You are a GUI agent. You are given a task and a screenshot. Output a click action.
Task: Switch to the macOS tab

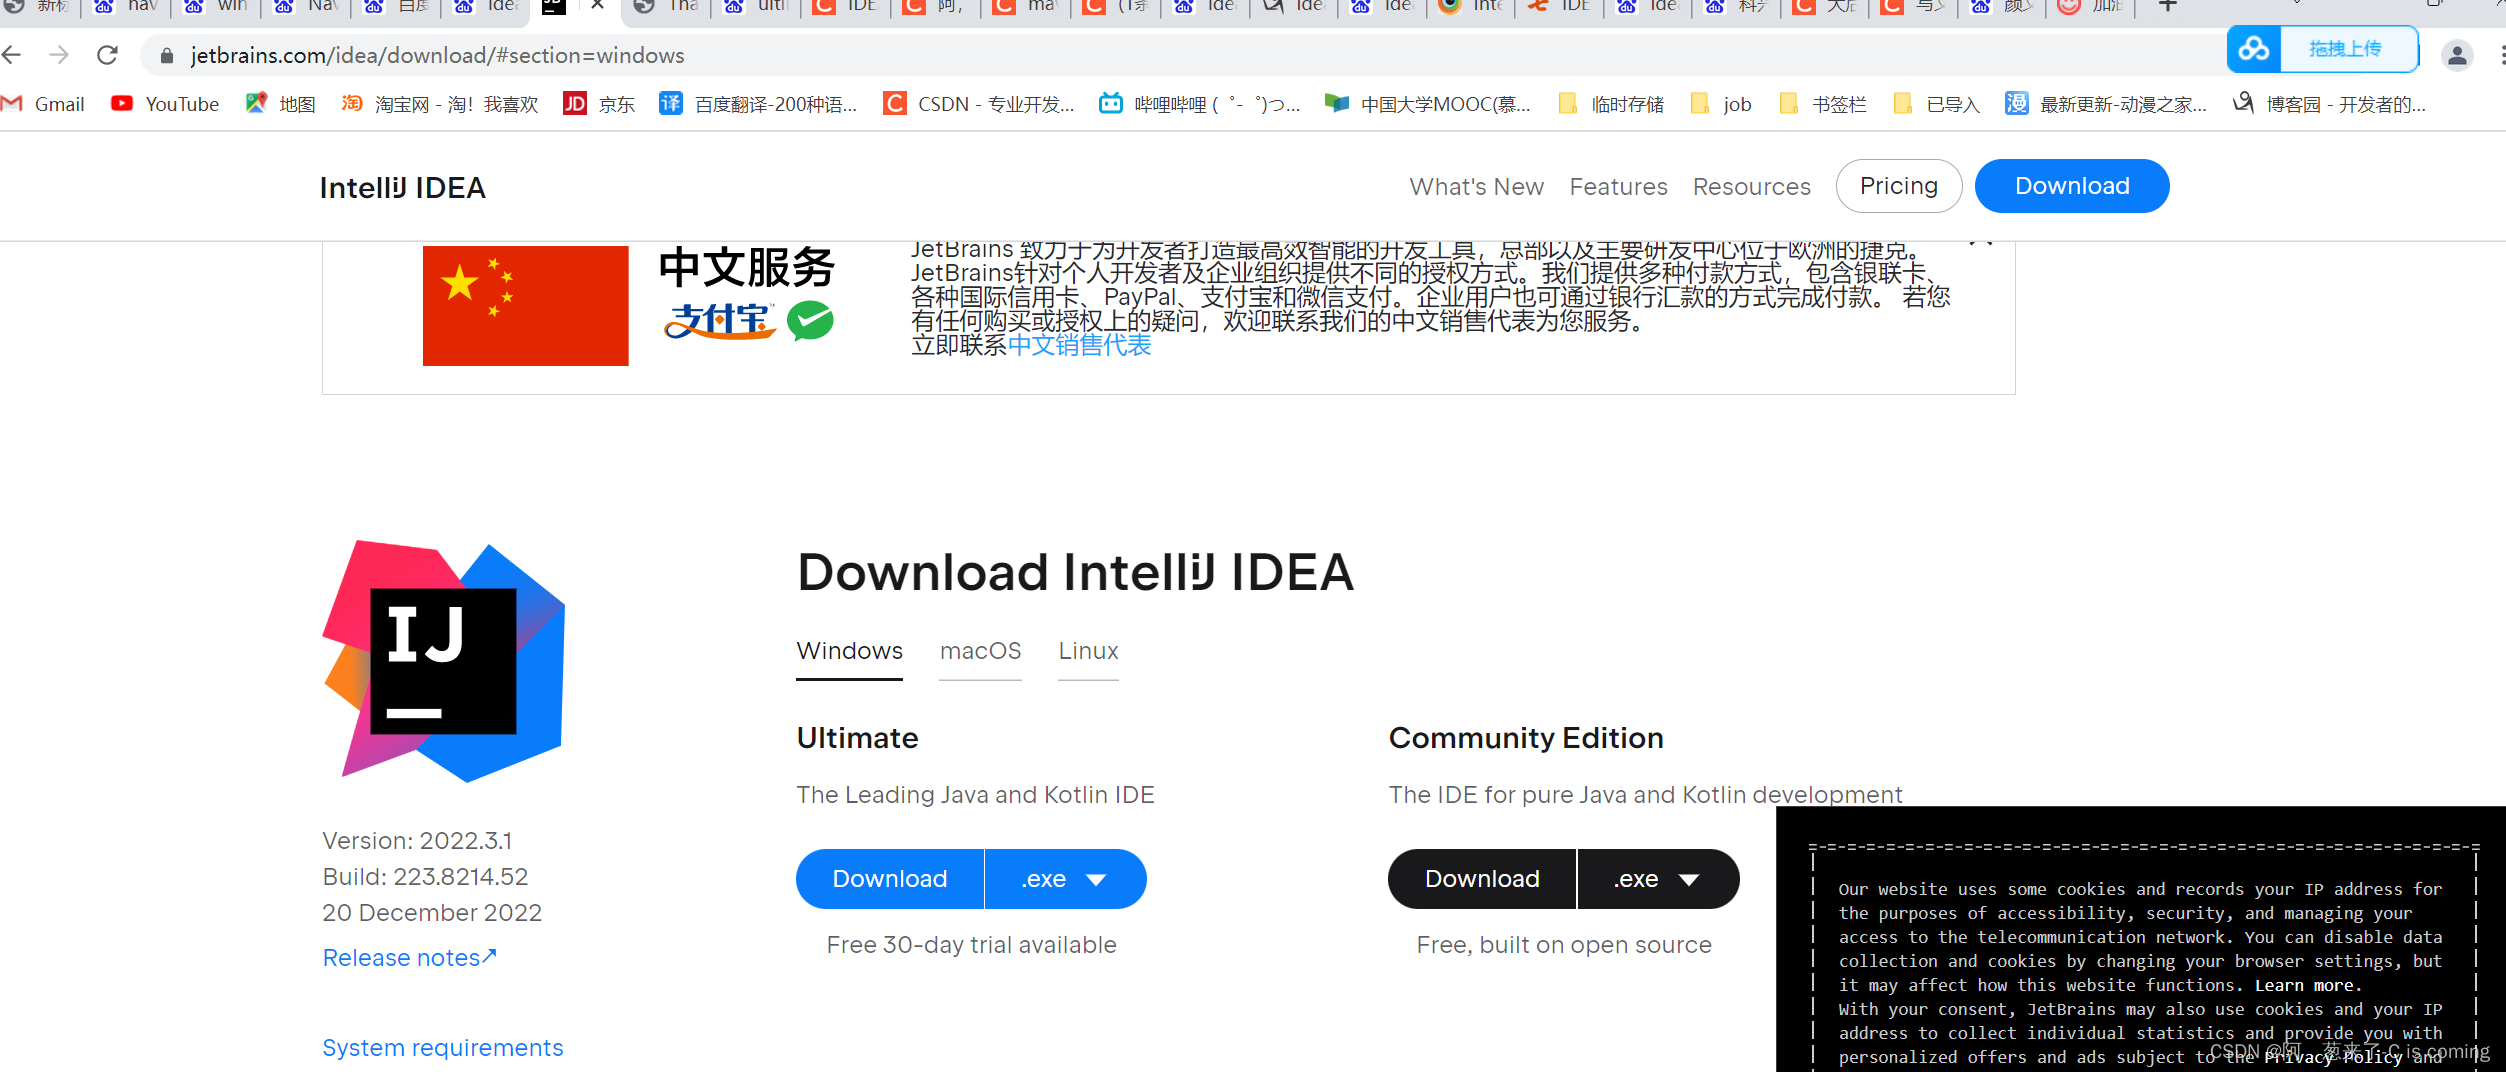click(980, 651)
